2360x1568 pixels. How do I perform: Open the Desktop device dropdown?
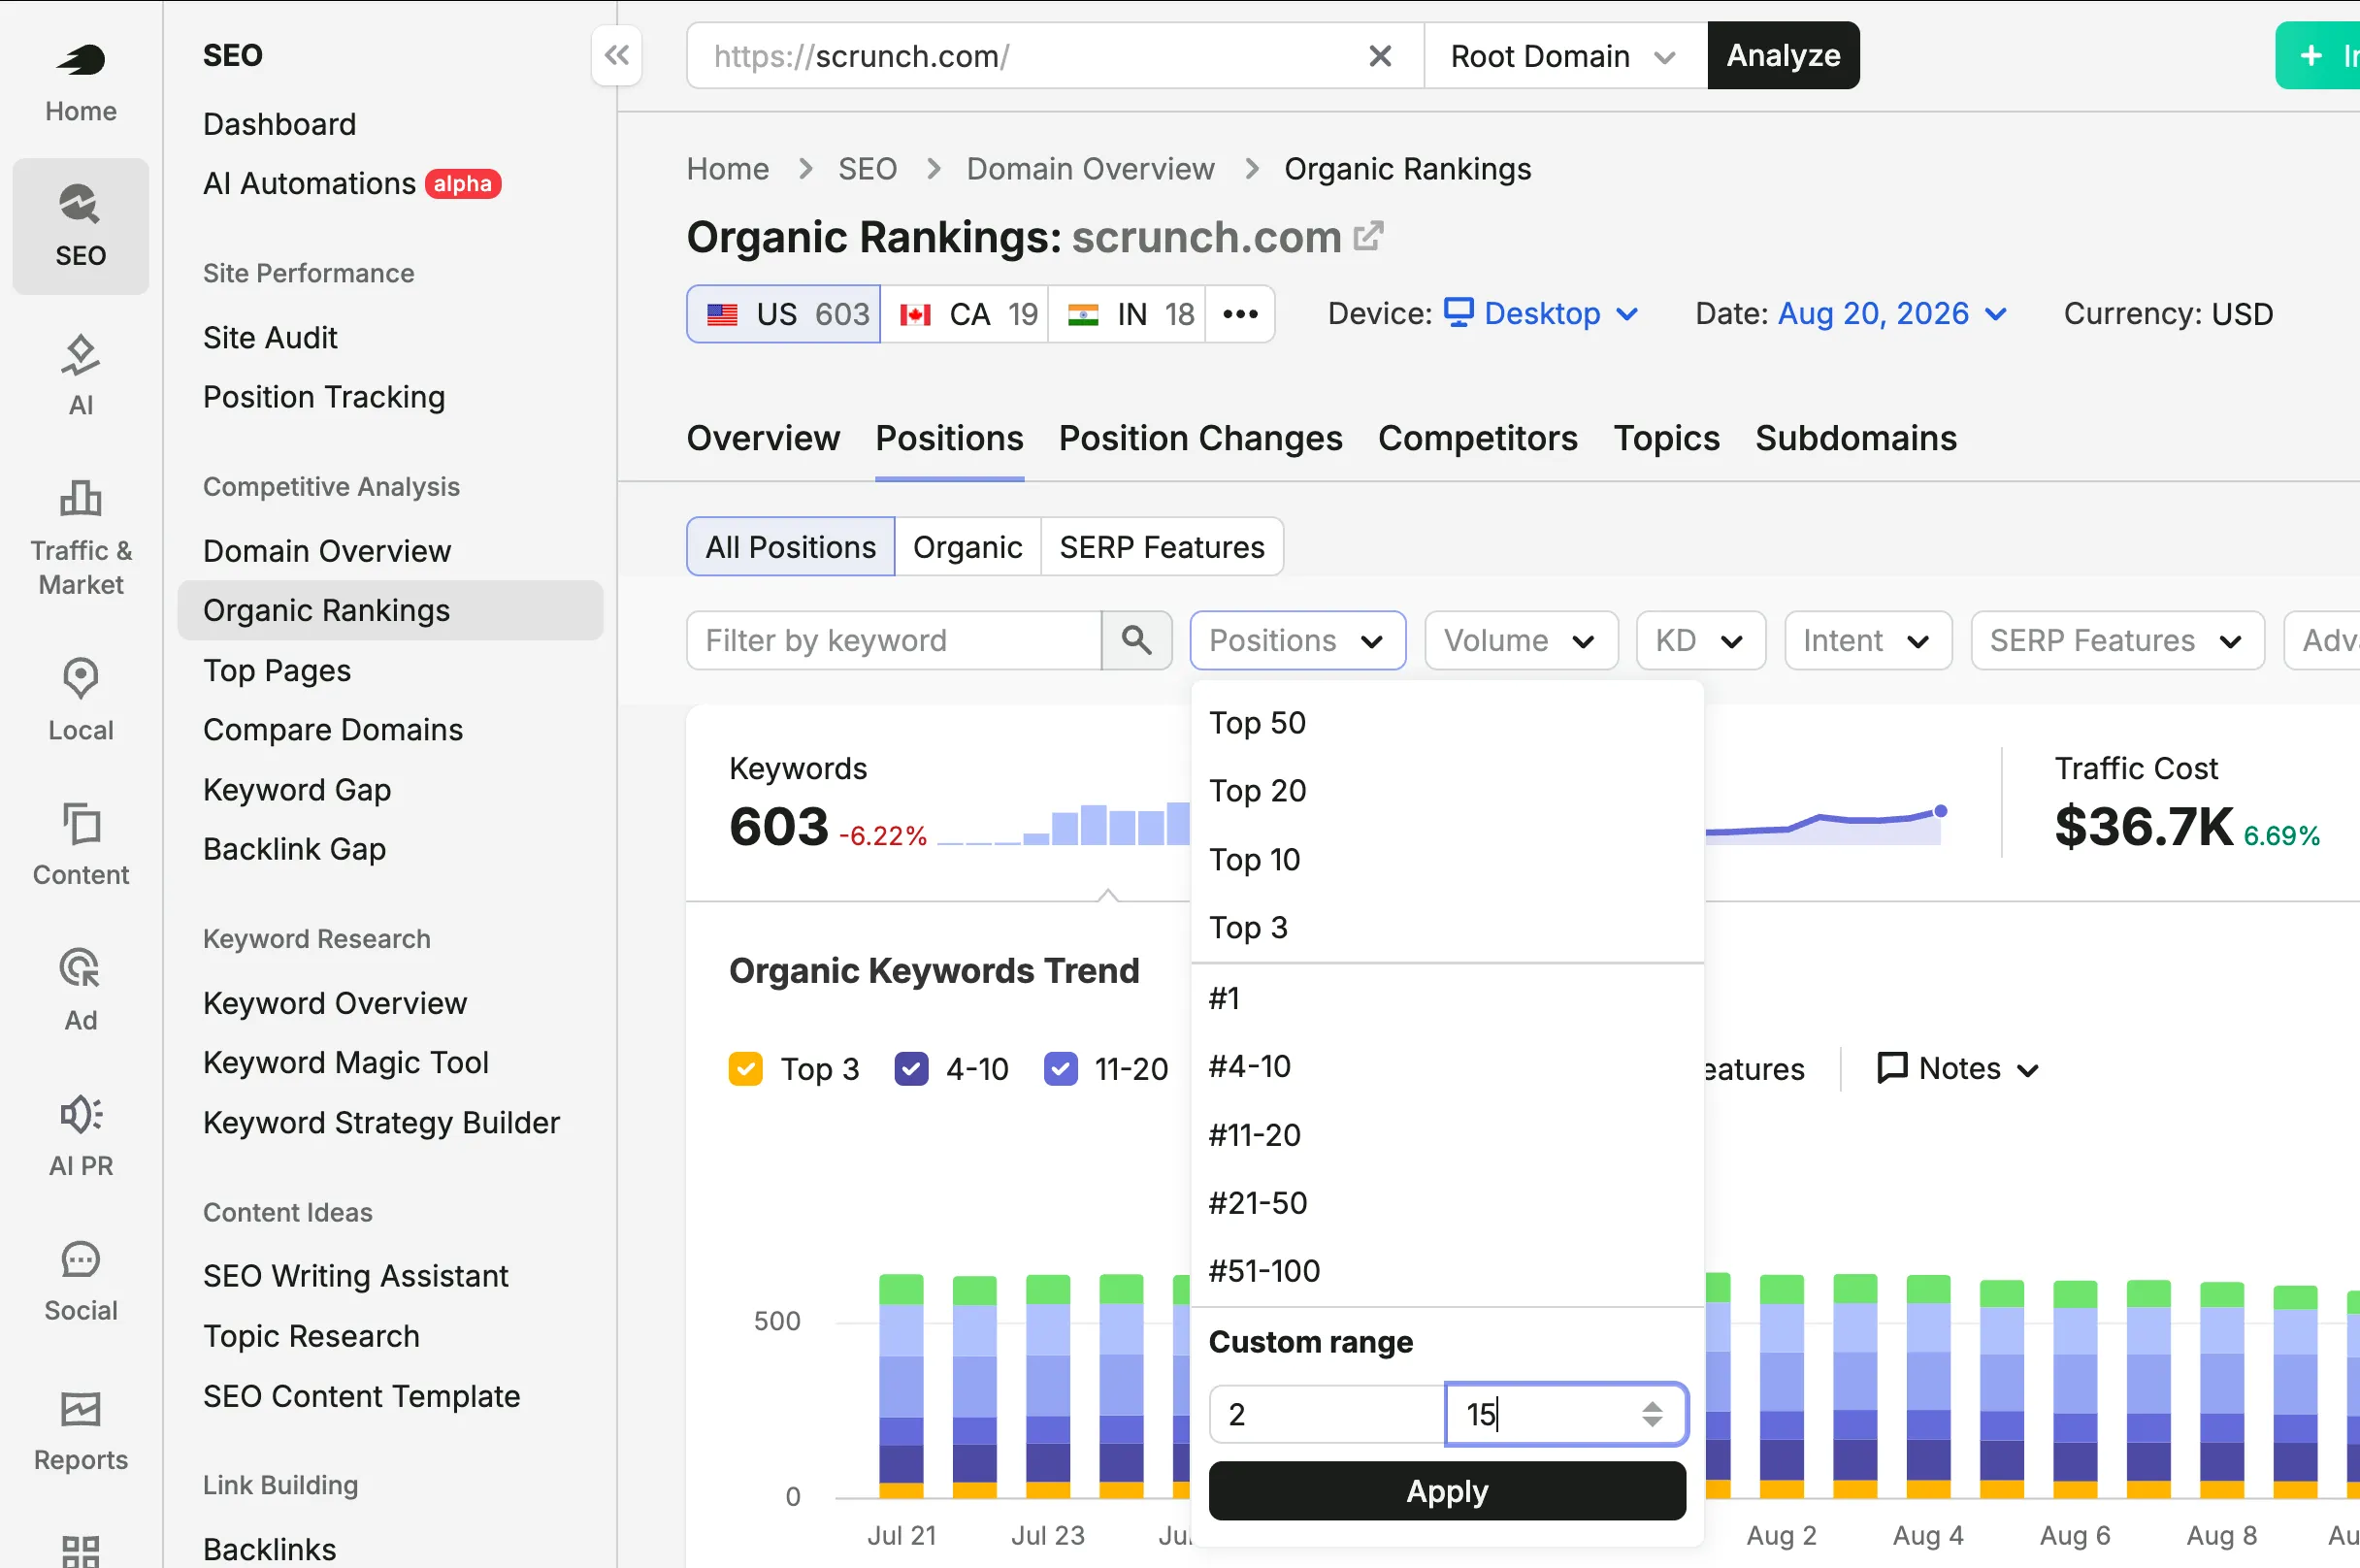(x=1542, y=314)
